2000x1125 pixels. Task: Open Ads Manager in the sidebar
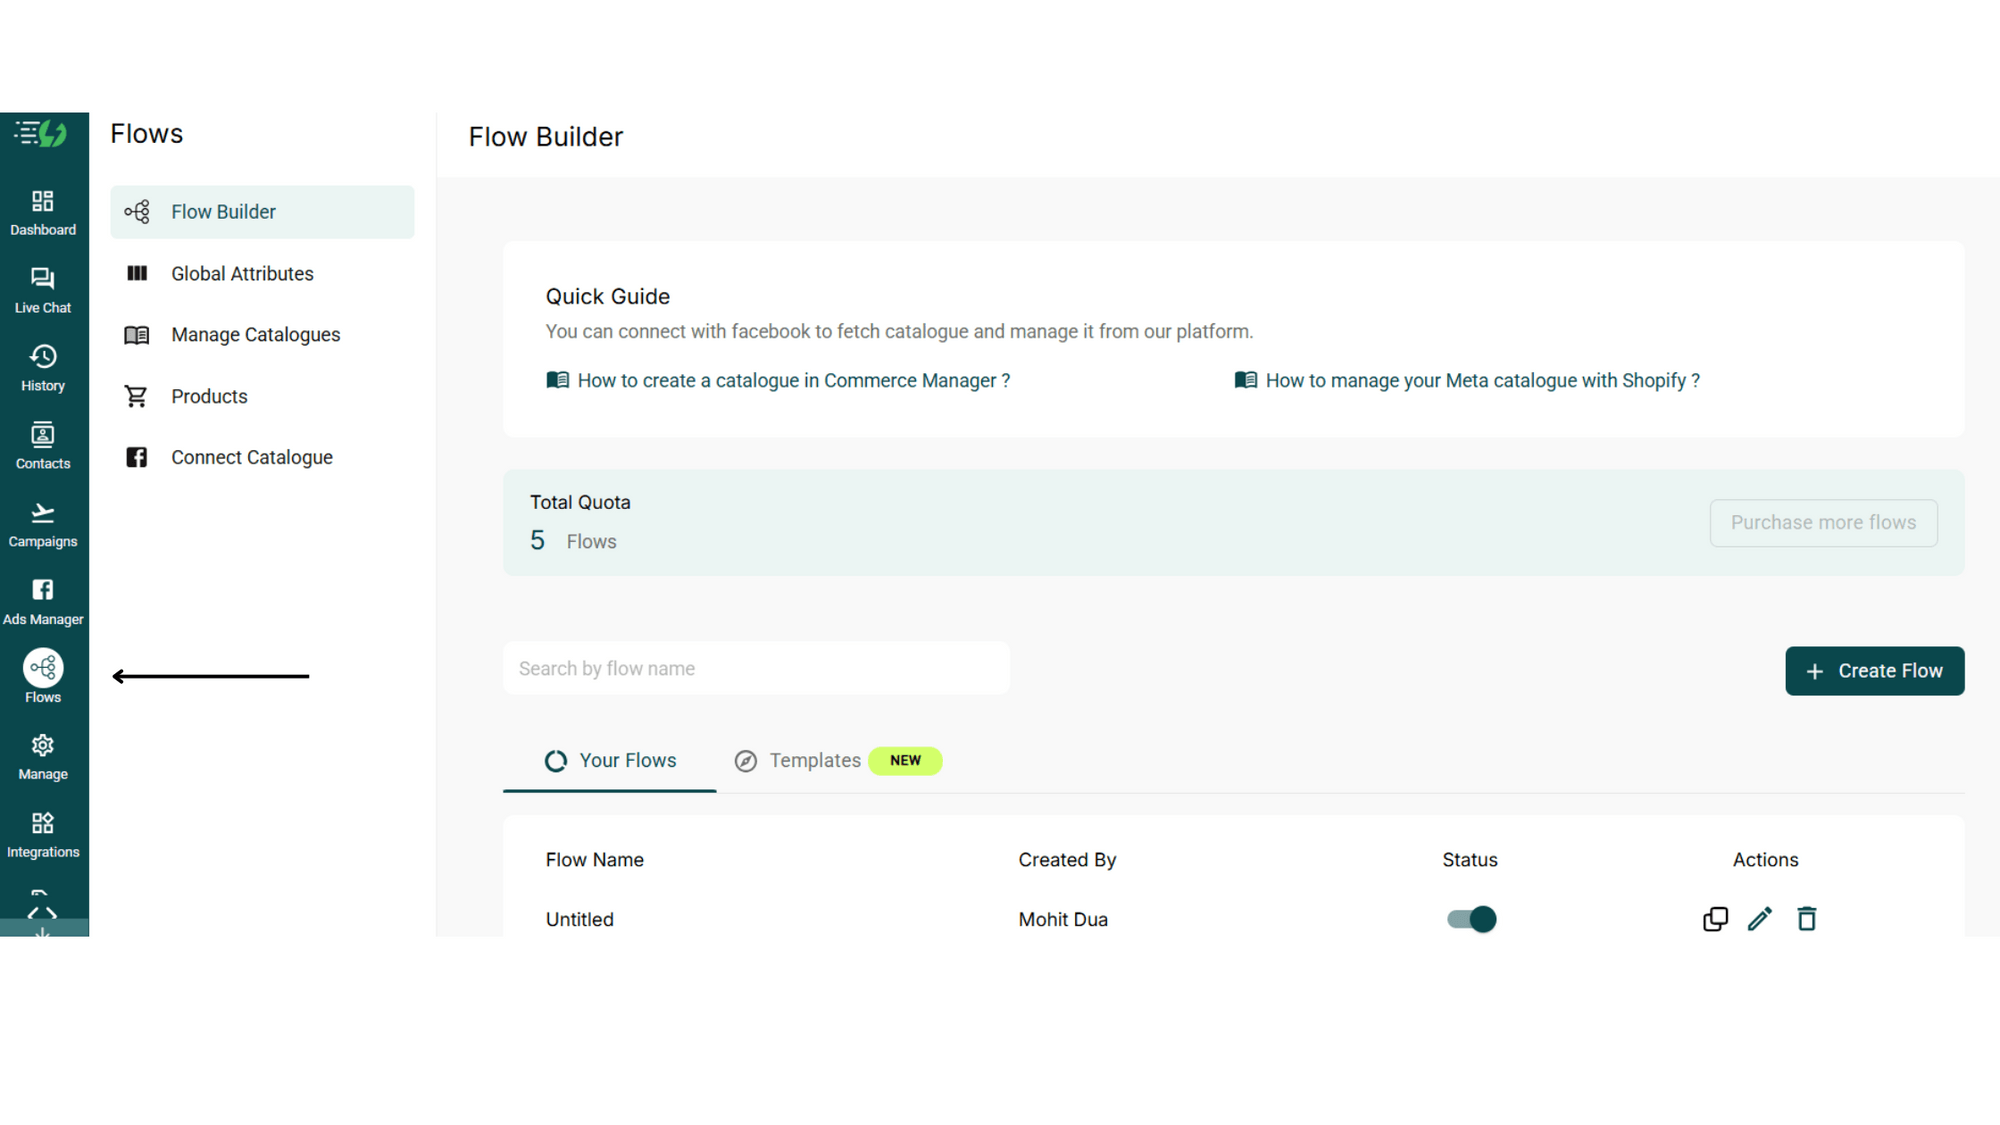tap(43, 603)
